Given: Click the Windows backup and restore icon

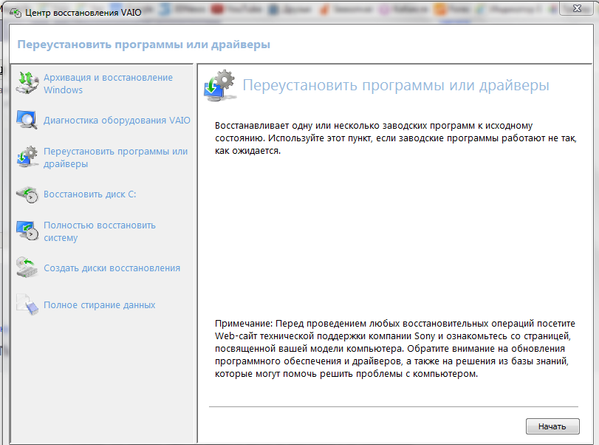Looking at the screenshot, I should [x=27, y=83].
